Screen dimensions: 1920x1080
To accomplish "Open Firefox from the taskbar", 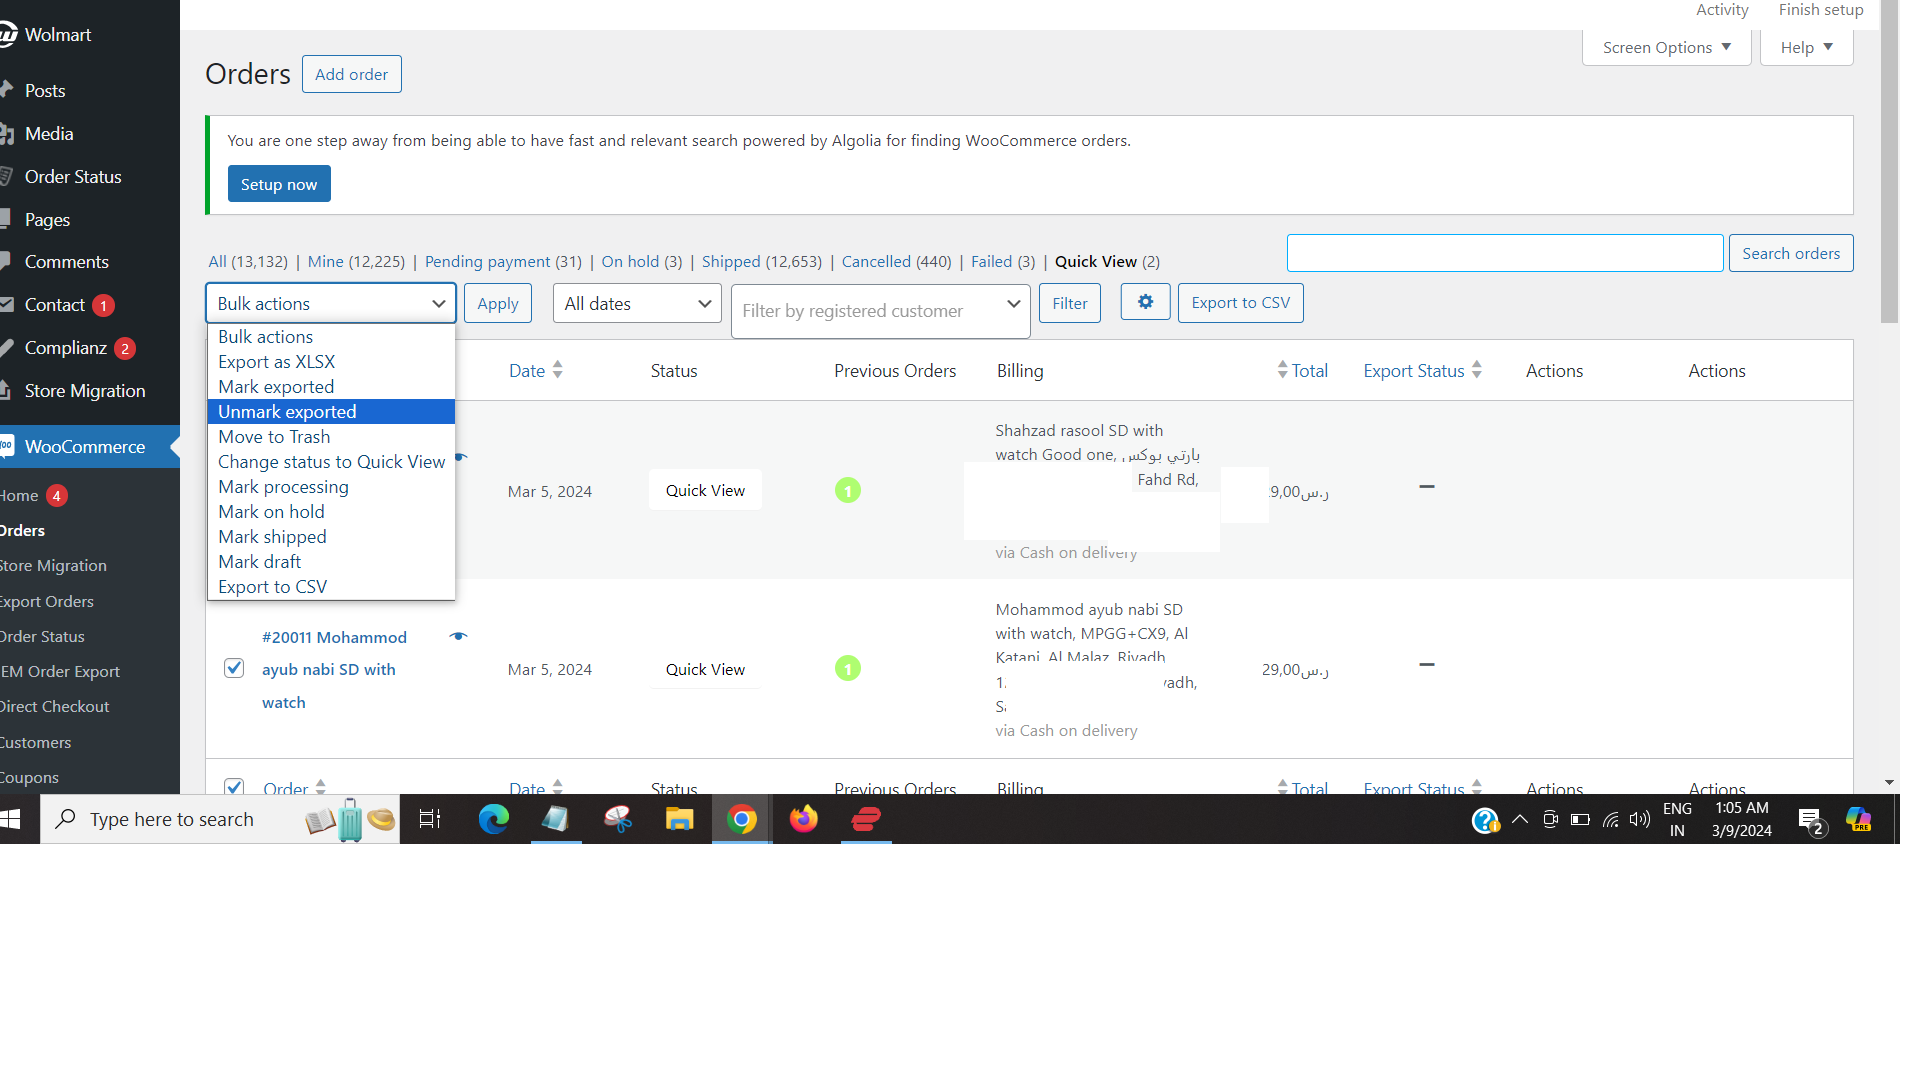I will point(804,820).
